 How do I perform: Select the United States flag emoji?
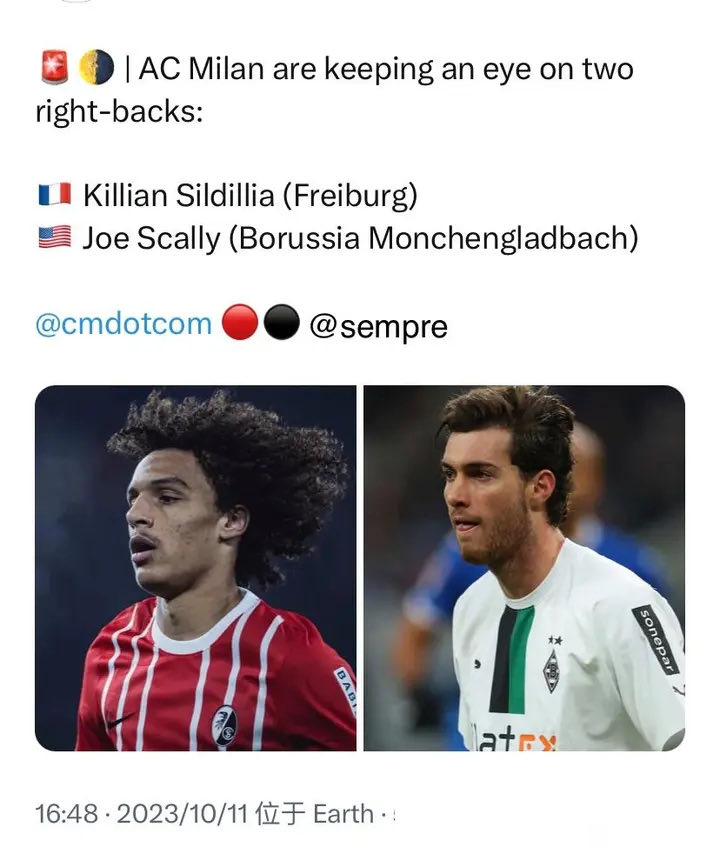point(54,237)
